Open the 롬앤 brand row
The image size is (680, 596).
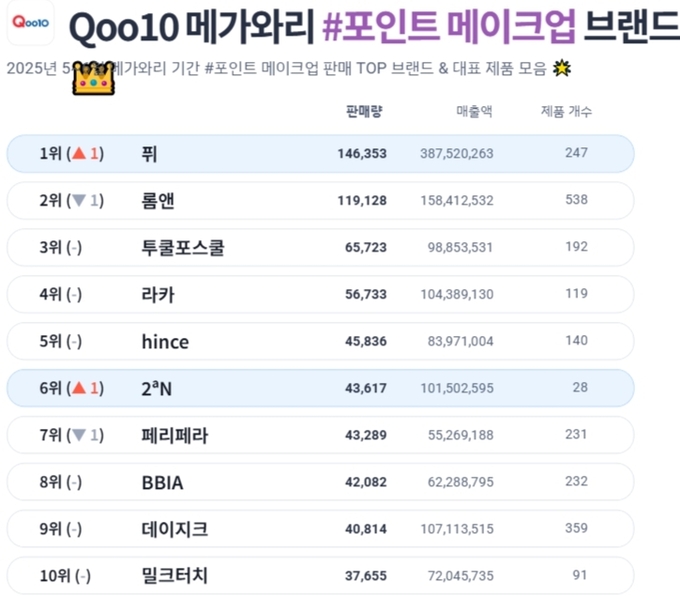click(320, 200)
